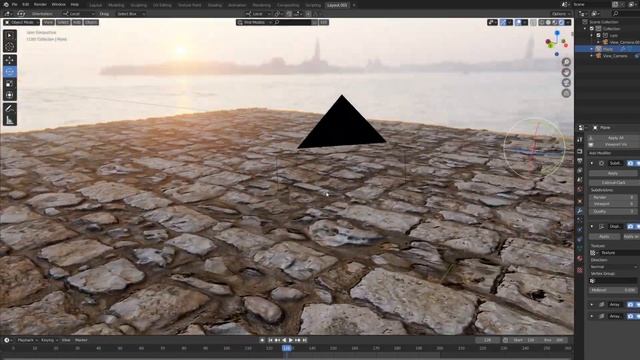
Task: Click the viewport zoom magnifier icon
Action: point(566,62)
